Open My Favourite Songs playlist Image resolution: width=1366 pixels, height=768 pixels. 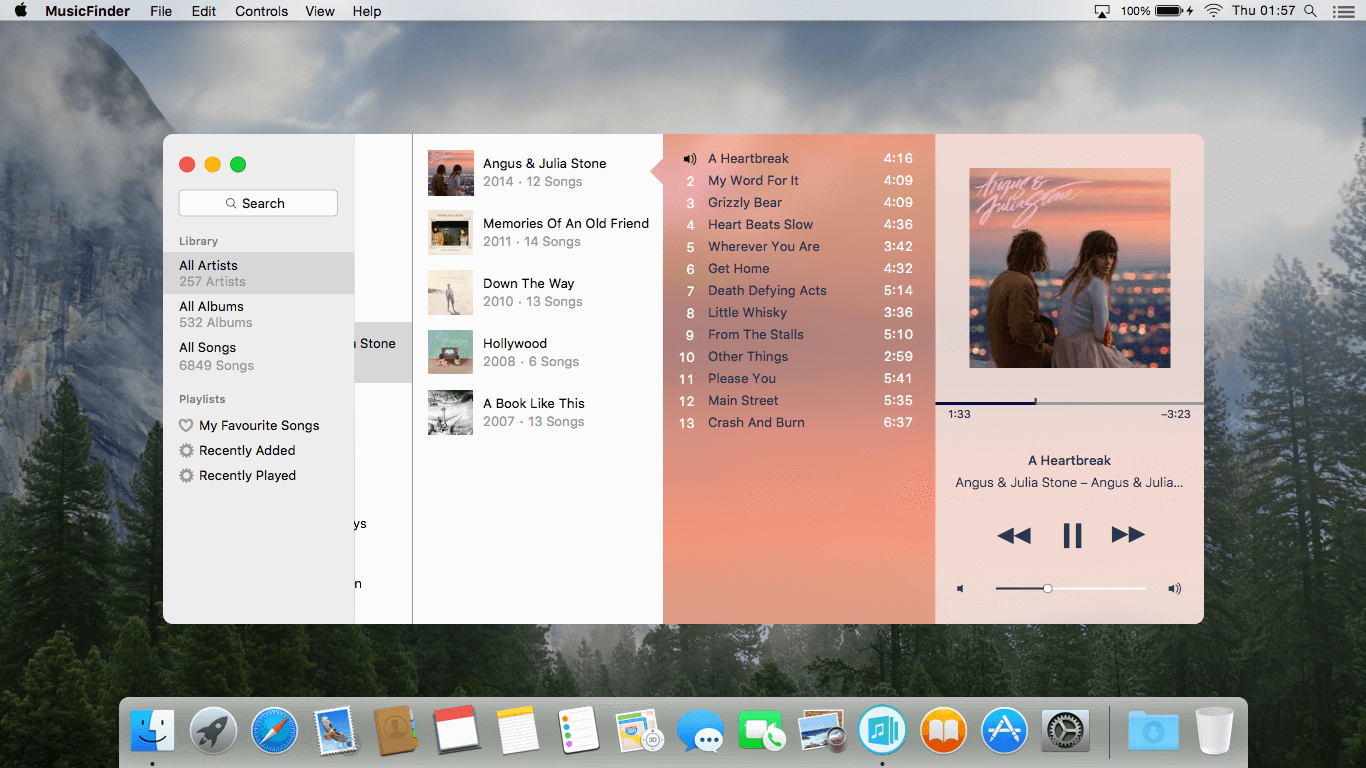point(259,426)
